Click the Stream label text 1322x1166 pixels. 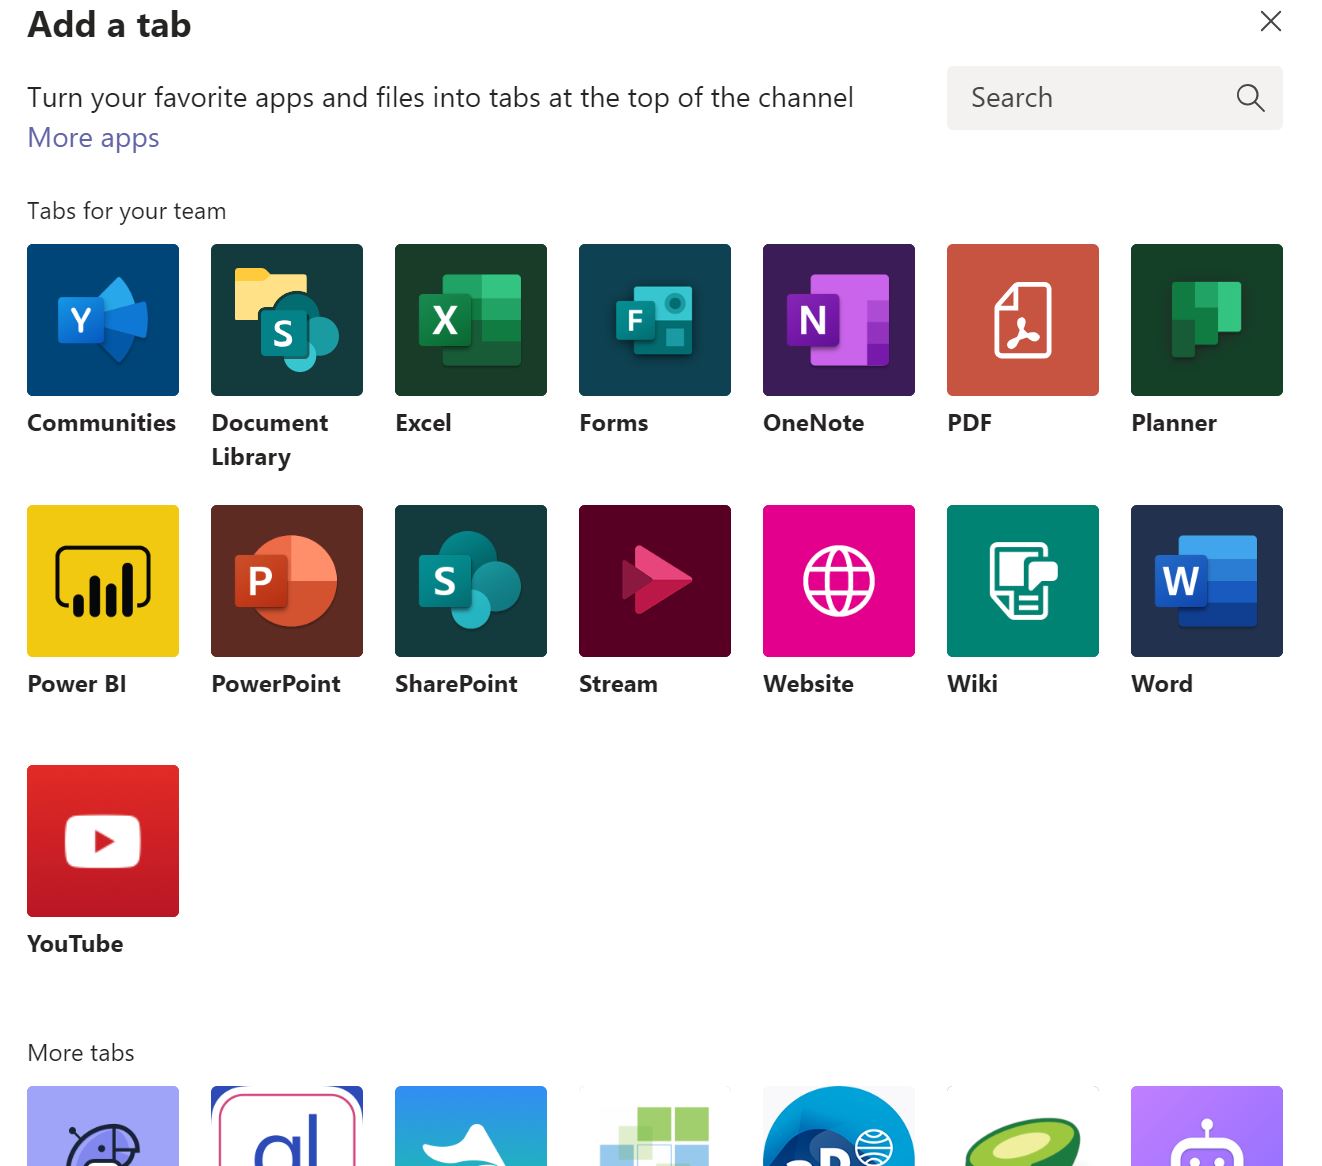coord(618,684)
